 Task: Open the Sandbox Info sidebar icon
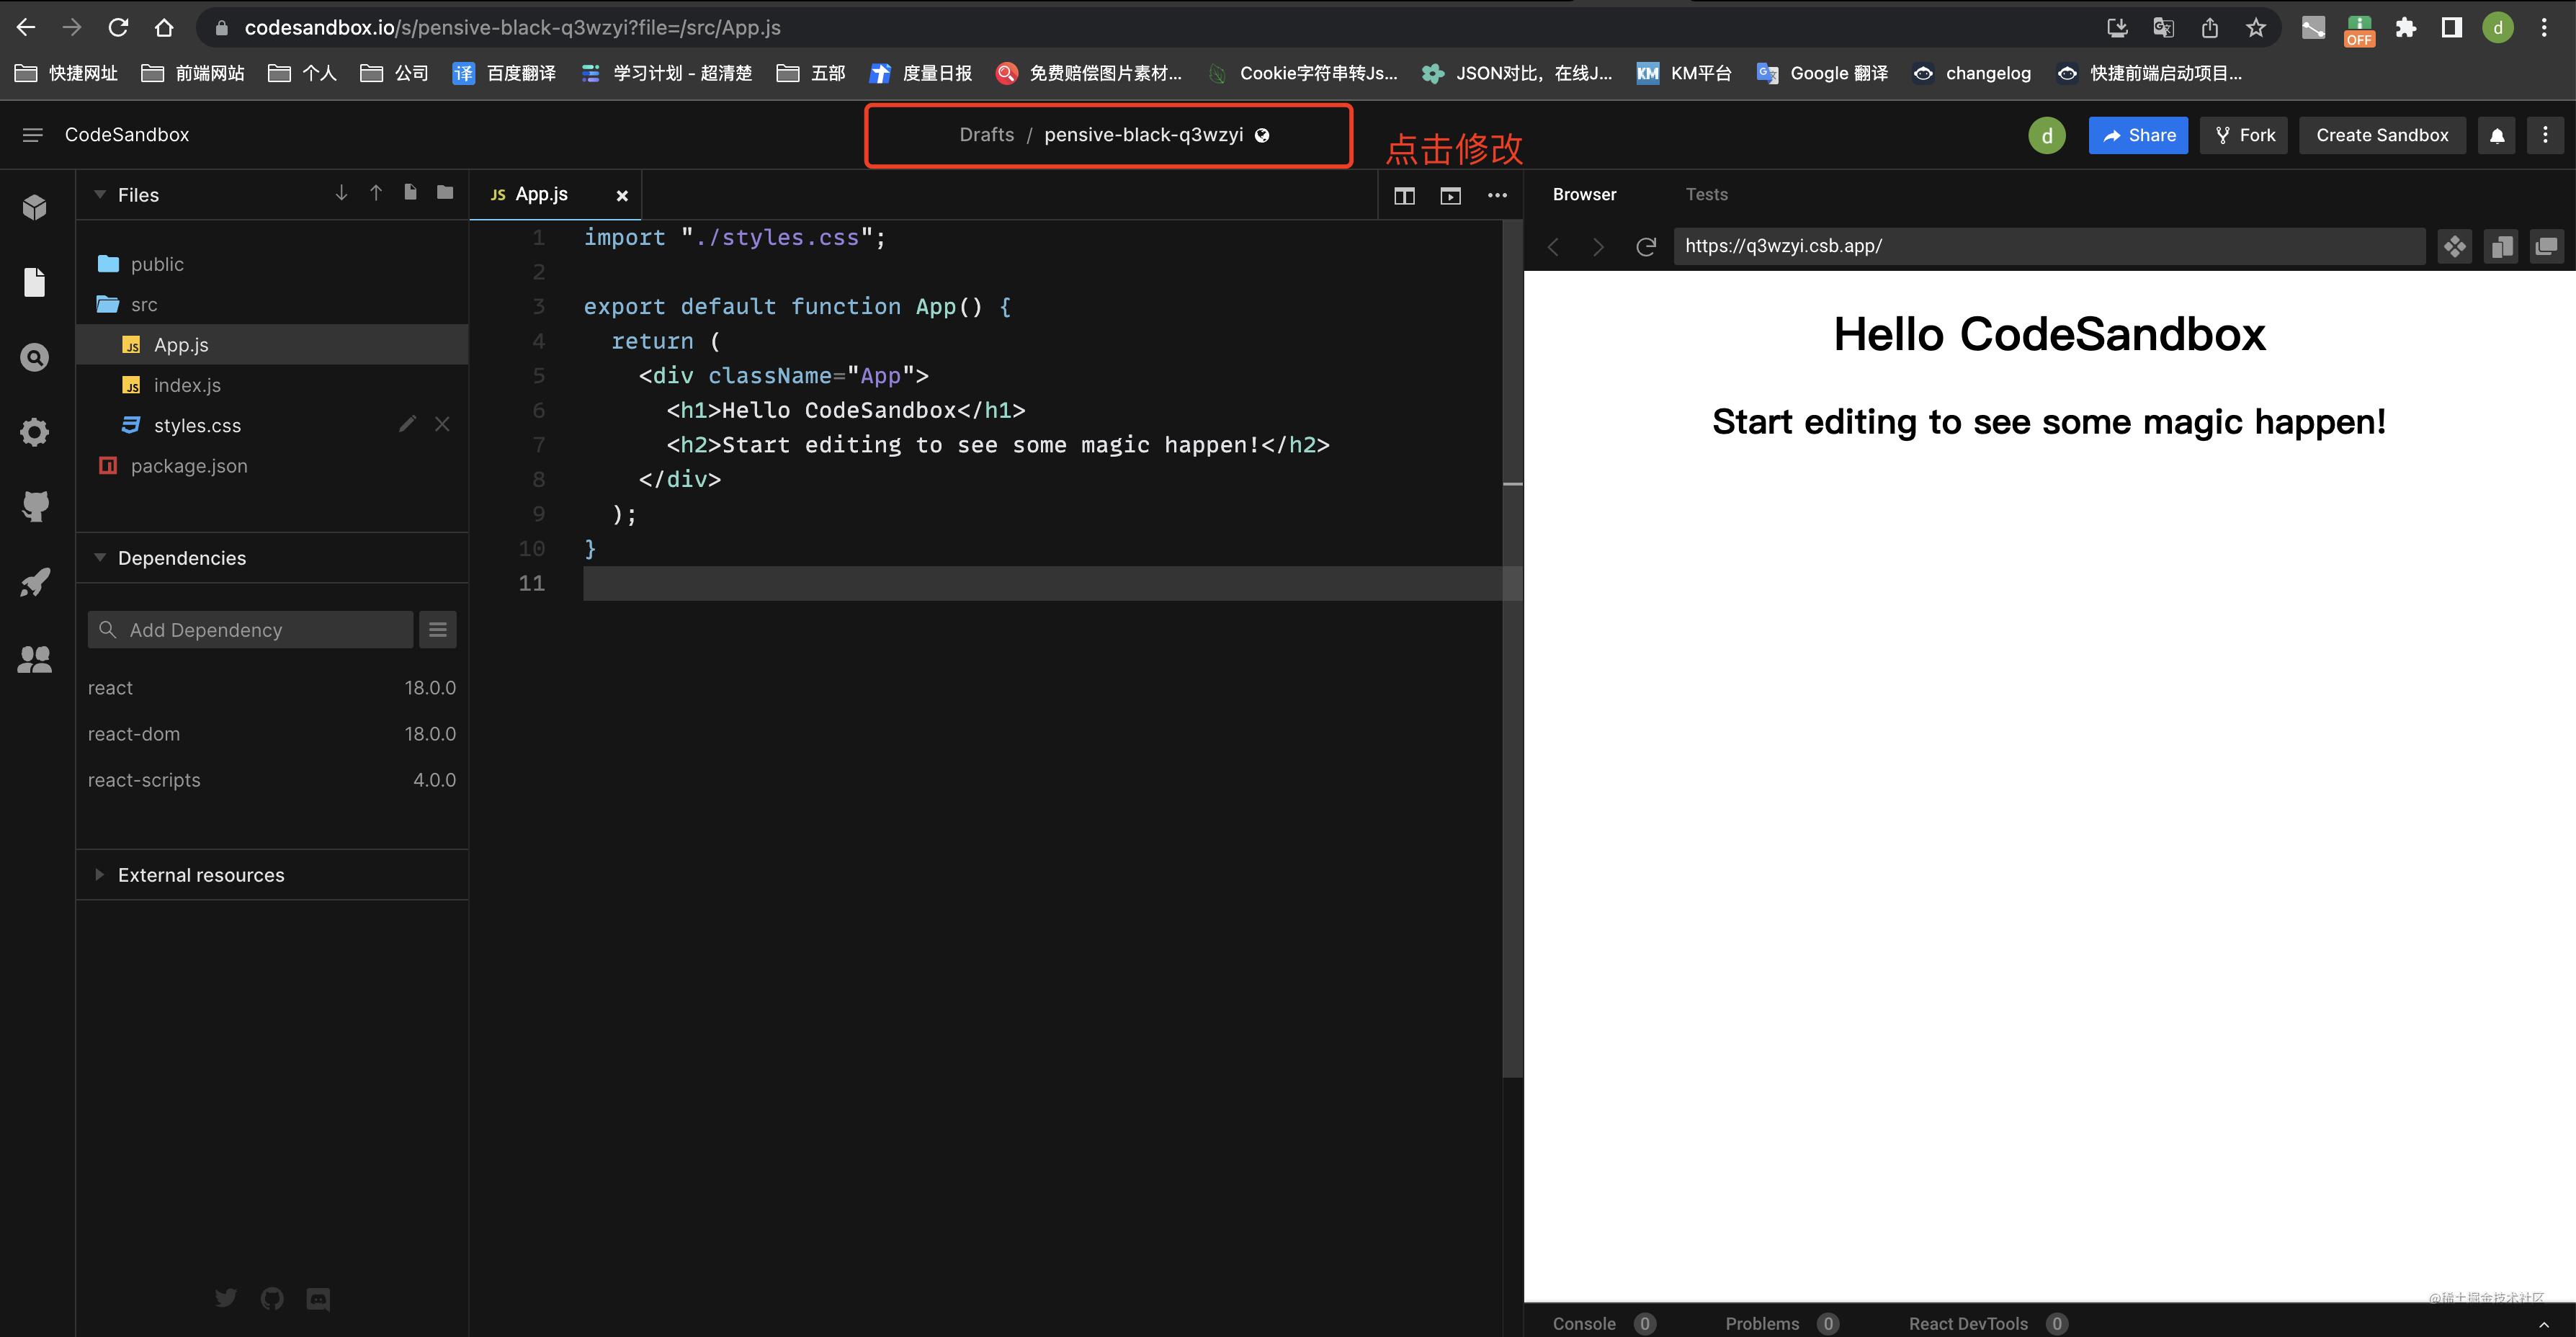click(x=35, y=207)
